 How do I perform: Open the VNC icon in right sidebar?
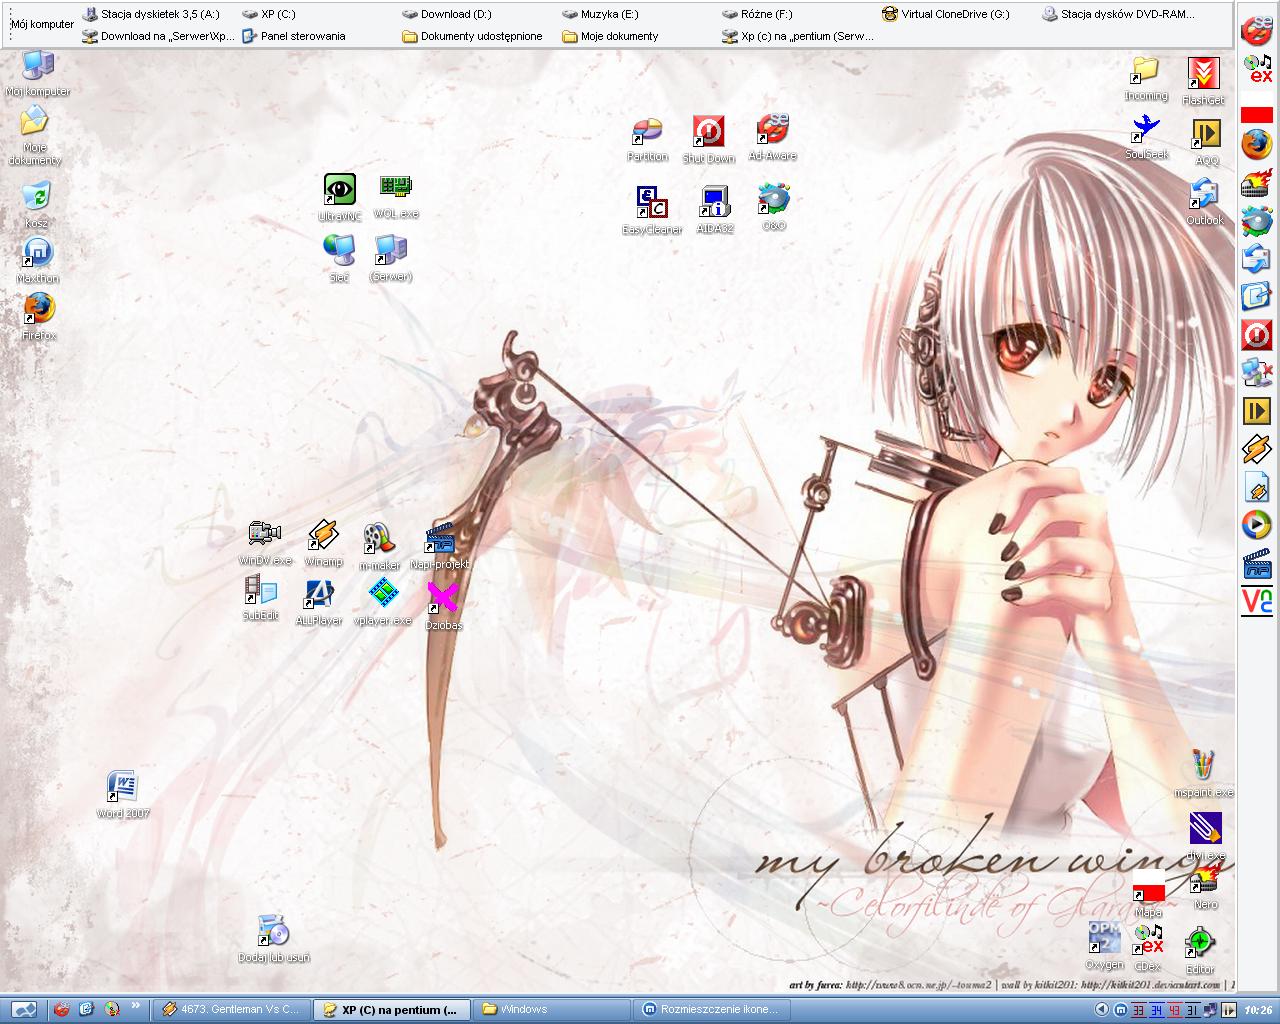[1257, 602]
